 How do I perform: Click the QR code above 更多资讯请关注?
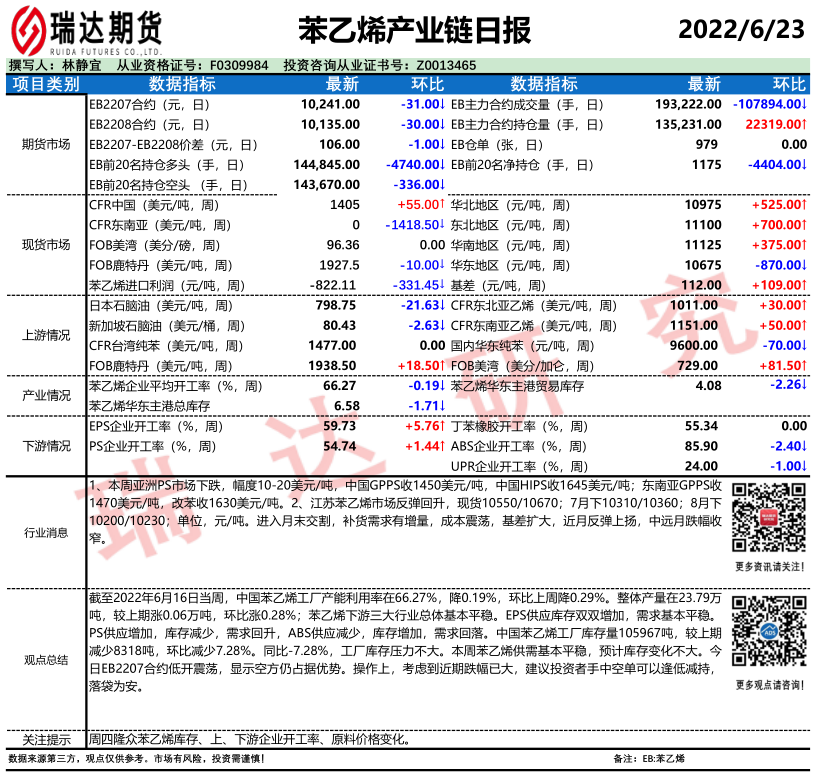(x=766, y=517)
